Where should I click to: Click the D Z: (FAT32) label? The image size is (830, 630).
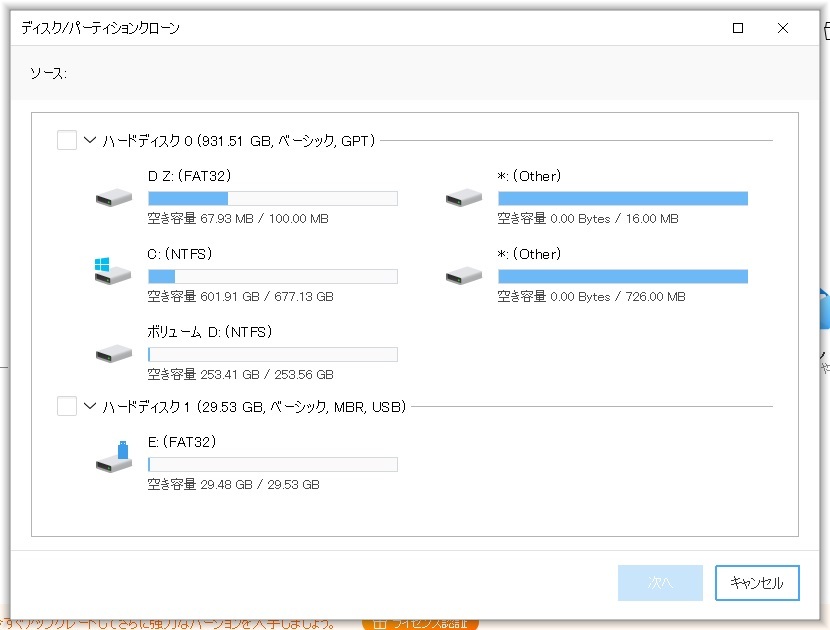pos(190,176)
